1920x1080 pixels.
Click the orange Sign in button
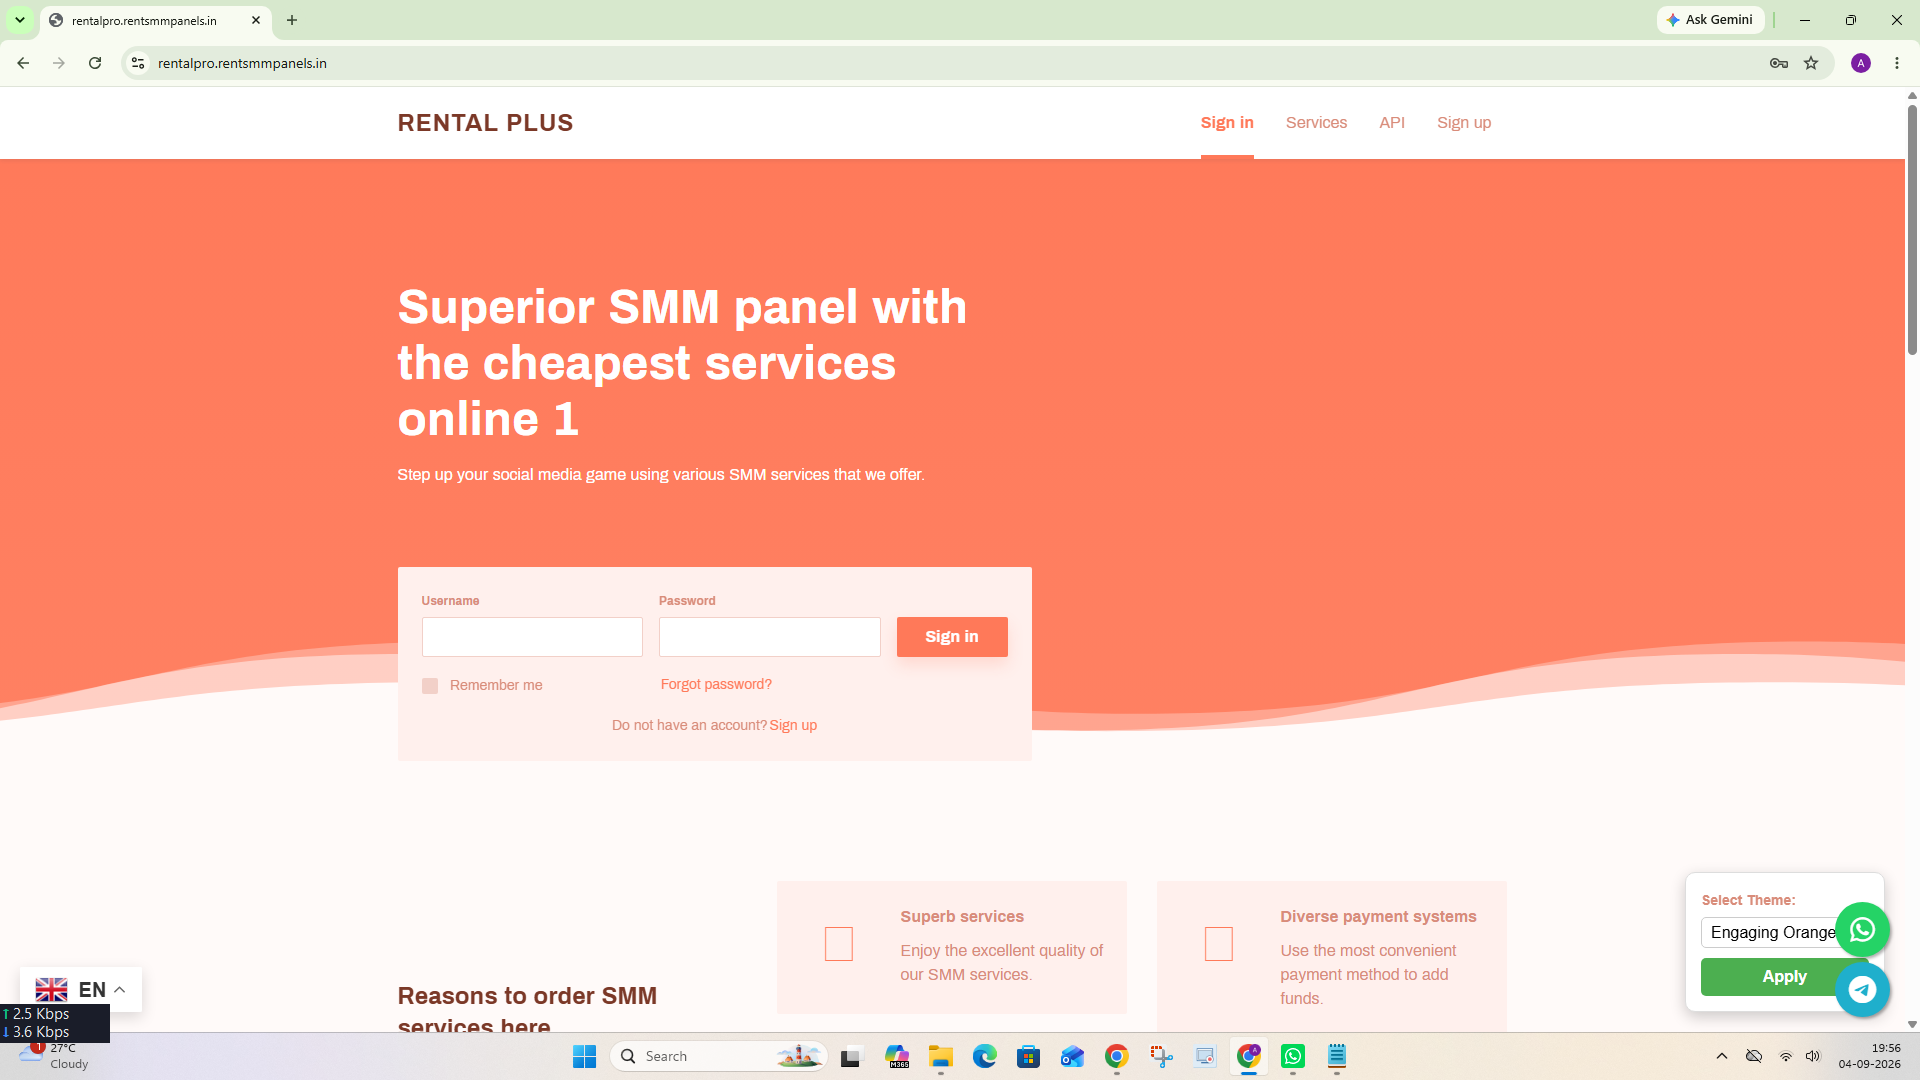(x=952, y=637)
